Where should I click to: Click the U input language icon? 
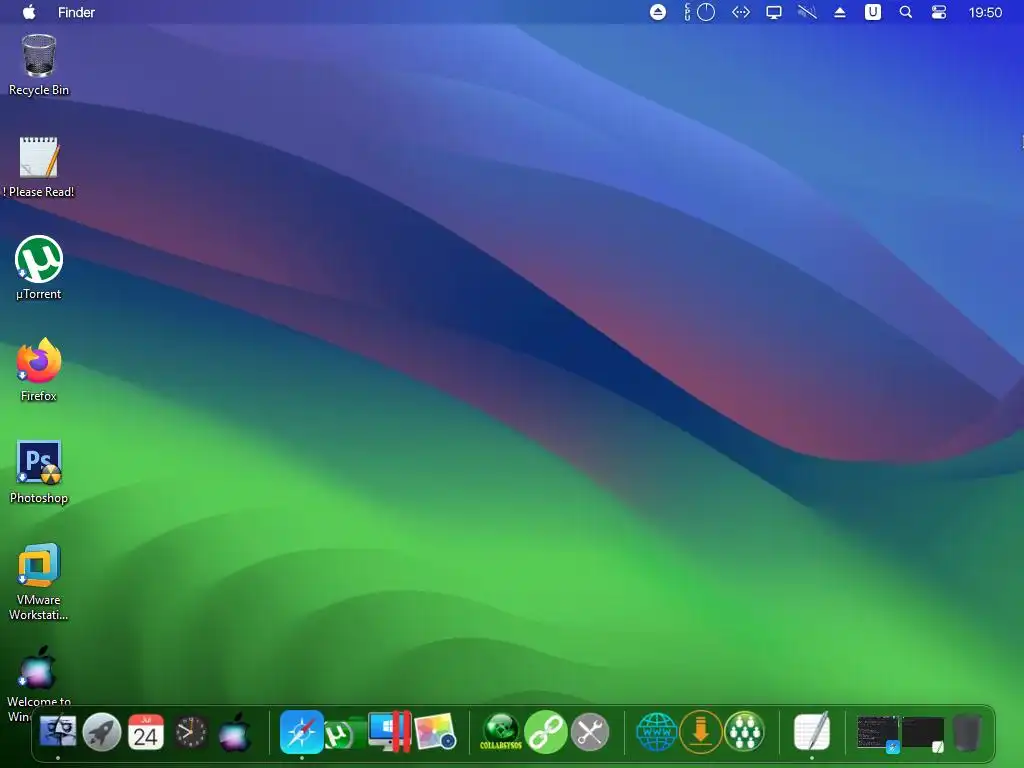coord(872,12)
